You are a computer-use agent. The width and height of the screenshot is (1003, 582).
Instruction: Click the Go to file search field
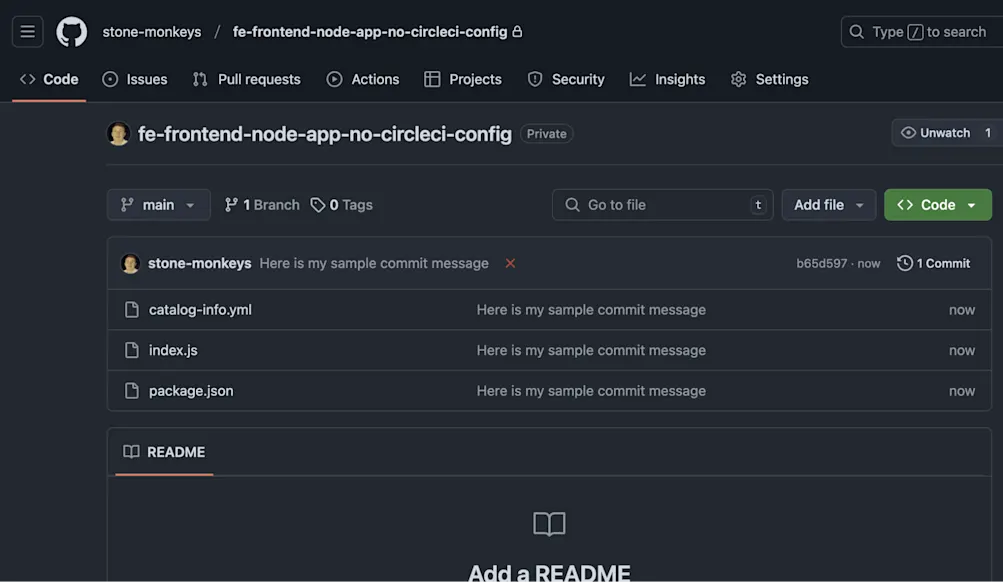(662, 204)
